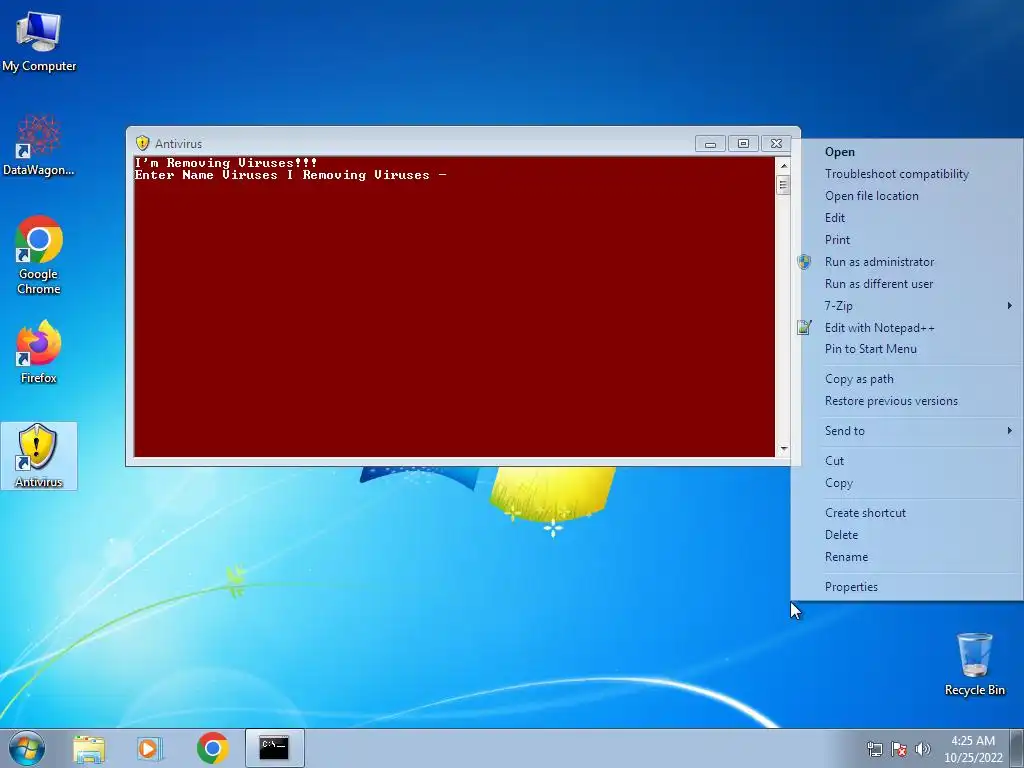Click "Enter Name Viruses" prompt line
This screenshot has width=1024, height=768.
click(x=291, y=175)
